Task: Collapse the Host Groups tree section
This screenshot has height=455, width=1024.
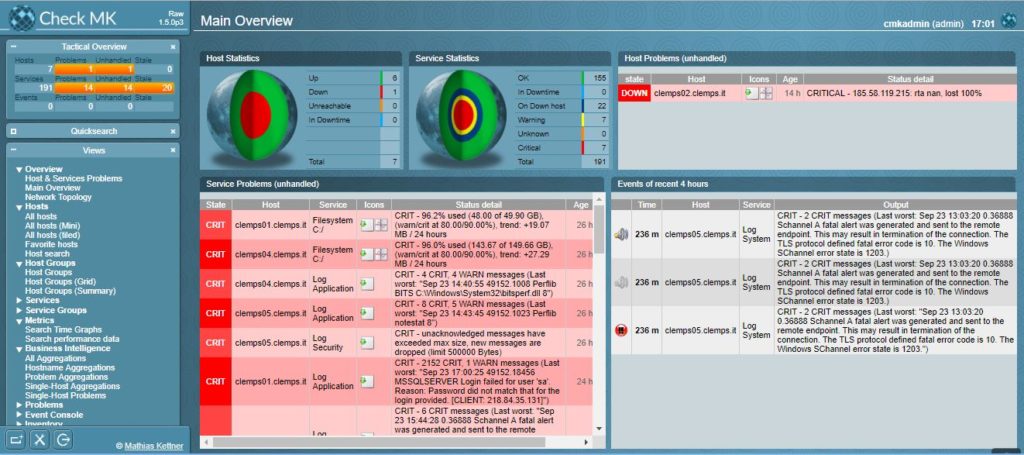Action: pyautogui.click(x=19, y=264)
